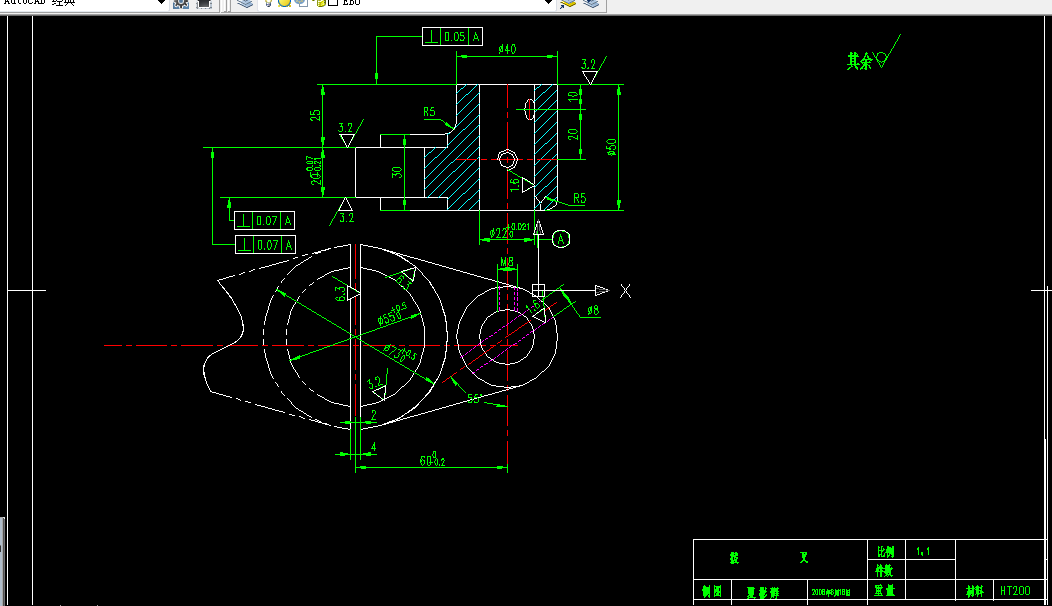Select the 55° angle dimension
The height and width of the screenshot is (606, 1052).
click(474, 399)
